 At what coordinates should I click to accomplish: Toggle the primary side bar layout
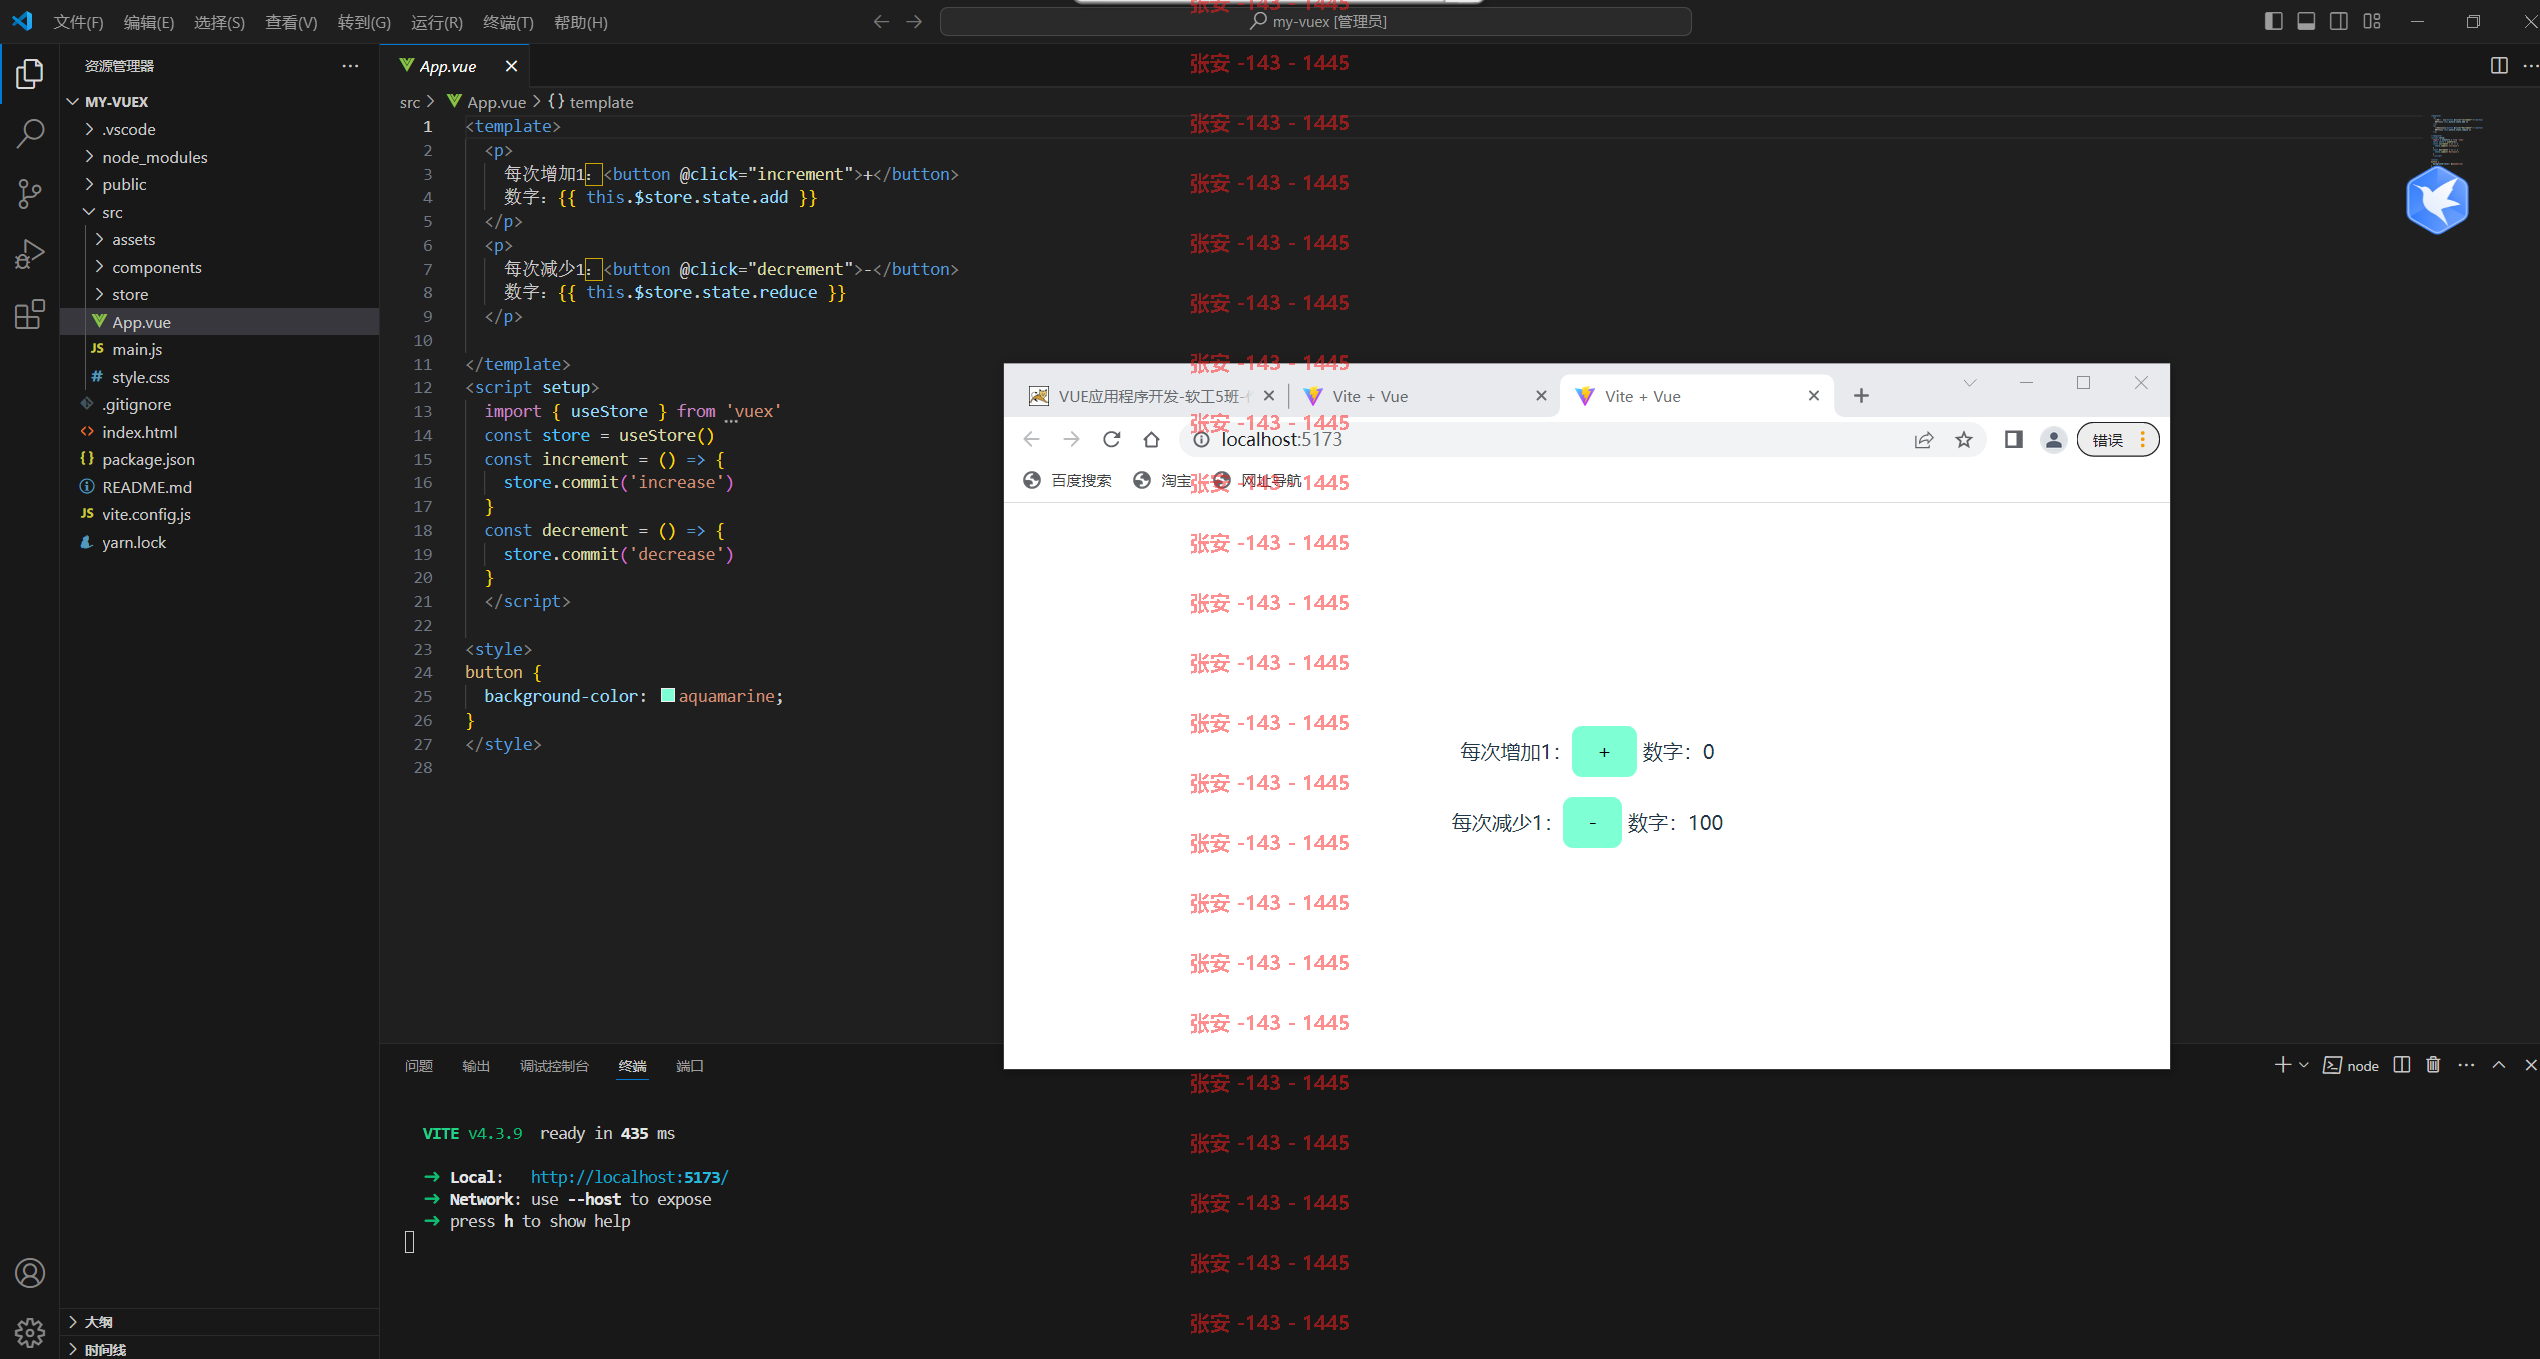pos(2273,21)
